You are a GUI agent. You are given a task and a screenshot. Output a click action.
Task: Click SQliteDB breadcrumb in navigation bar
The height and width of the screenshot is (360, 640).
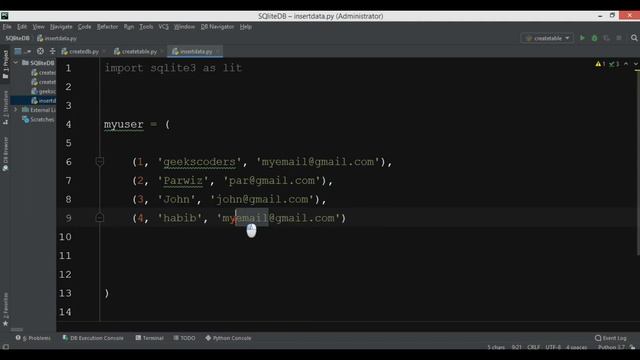[x=17, y=38]
